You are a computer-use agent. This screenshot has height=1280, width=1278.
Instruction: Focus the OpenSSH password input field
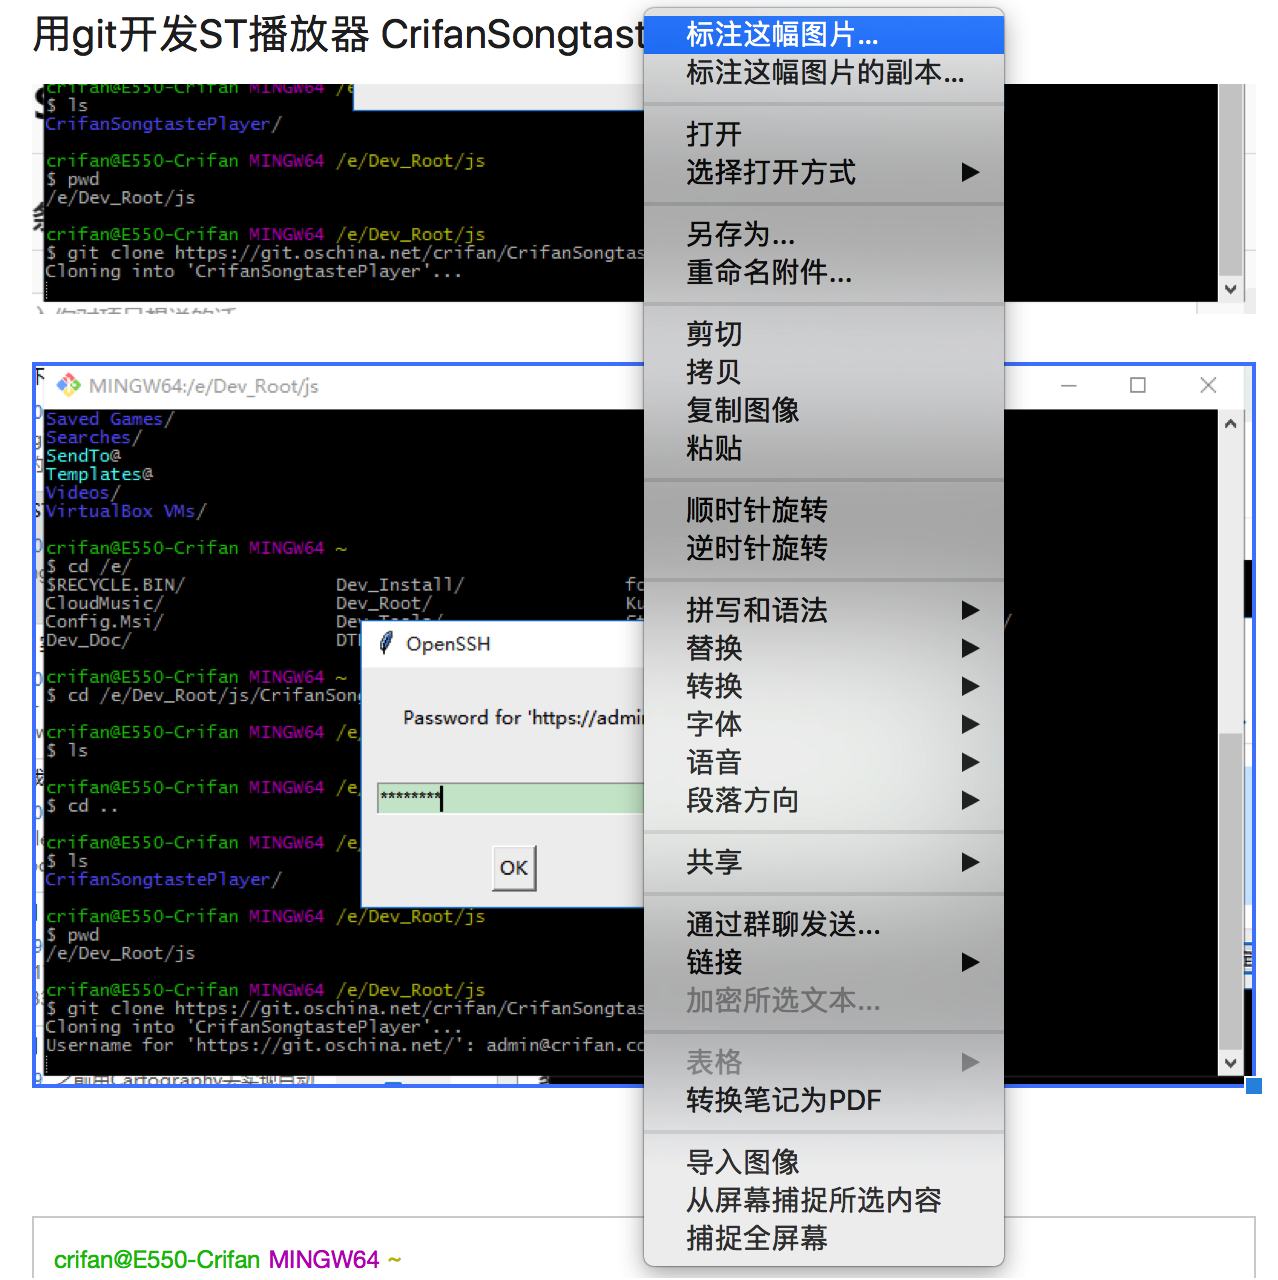510,797
